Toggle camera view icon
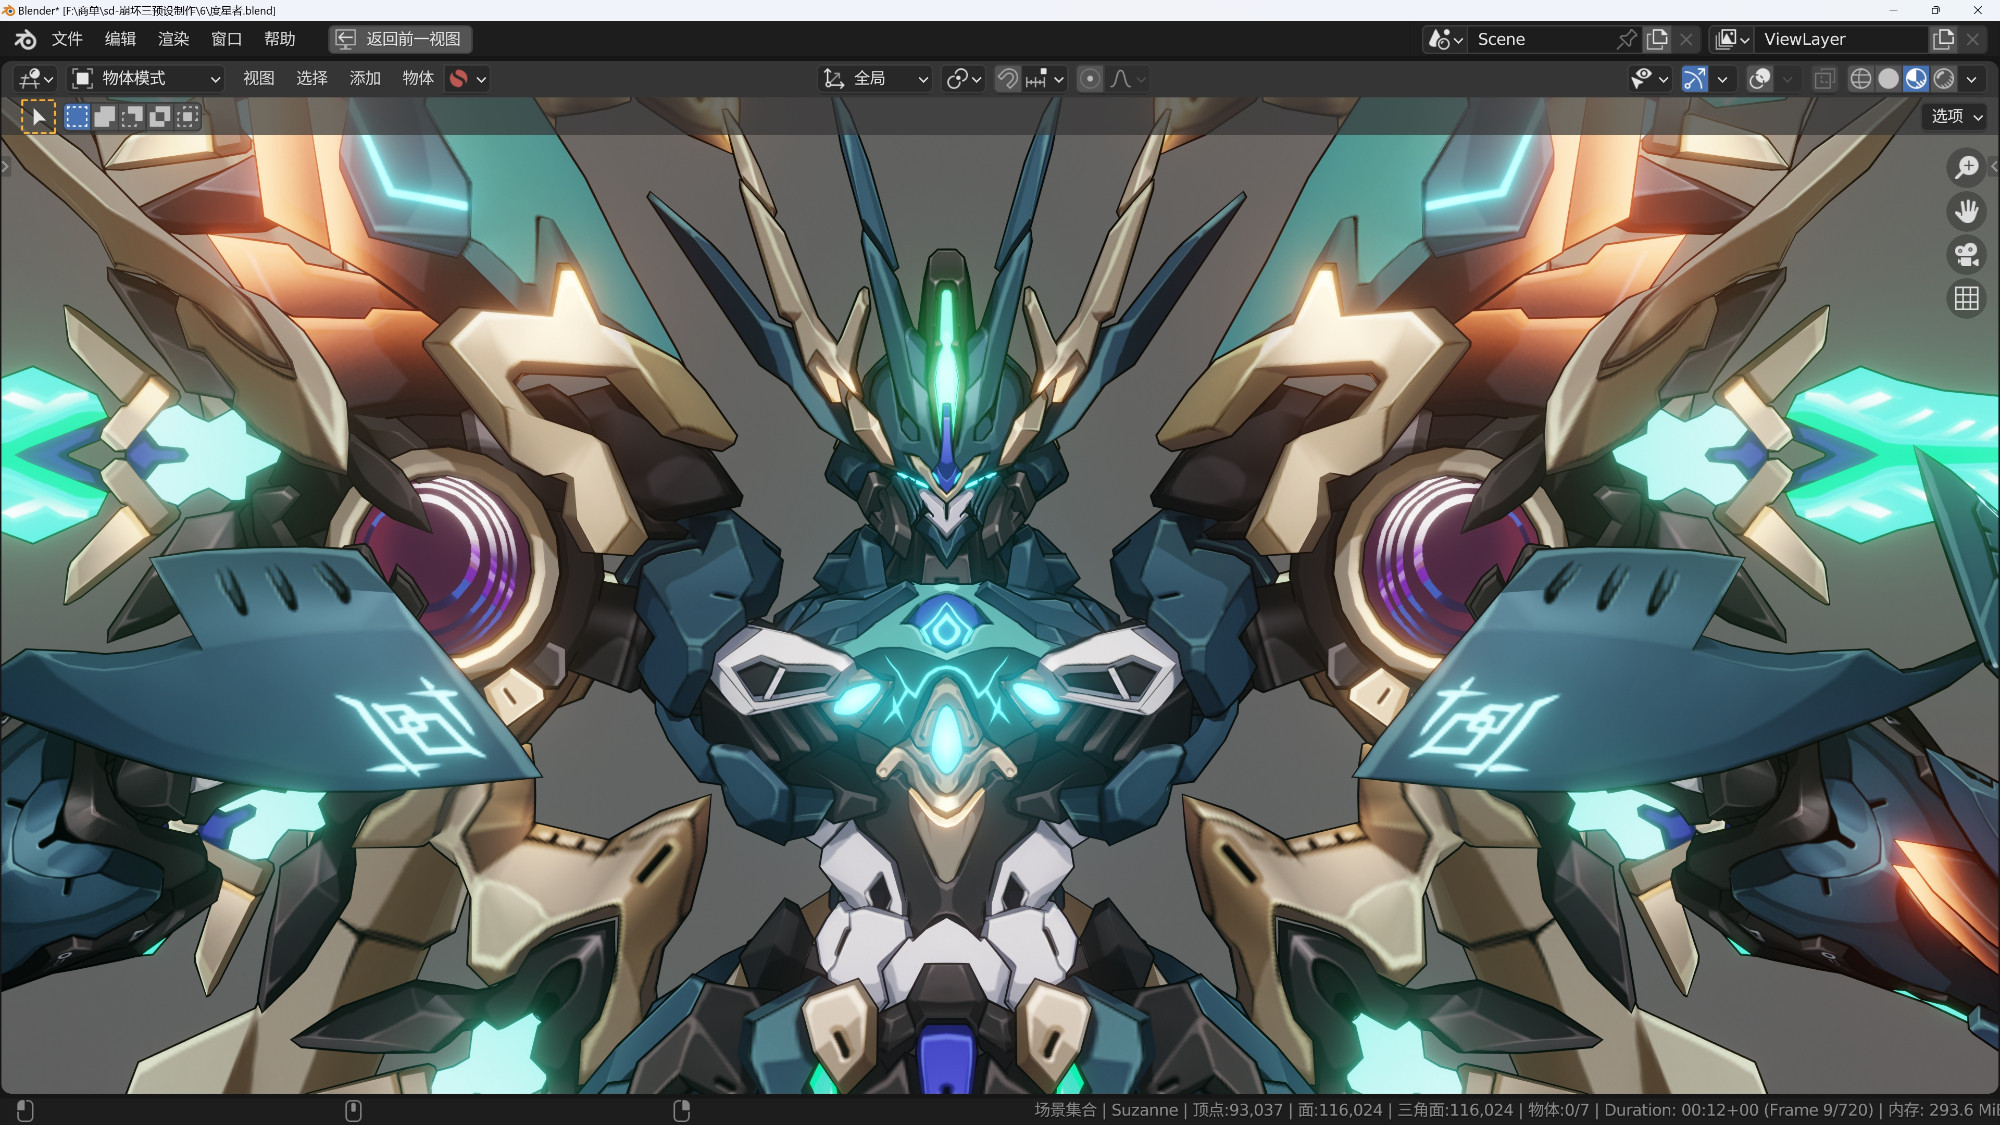Viewport: 2000px width, 1125px height. [1966, 255]
